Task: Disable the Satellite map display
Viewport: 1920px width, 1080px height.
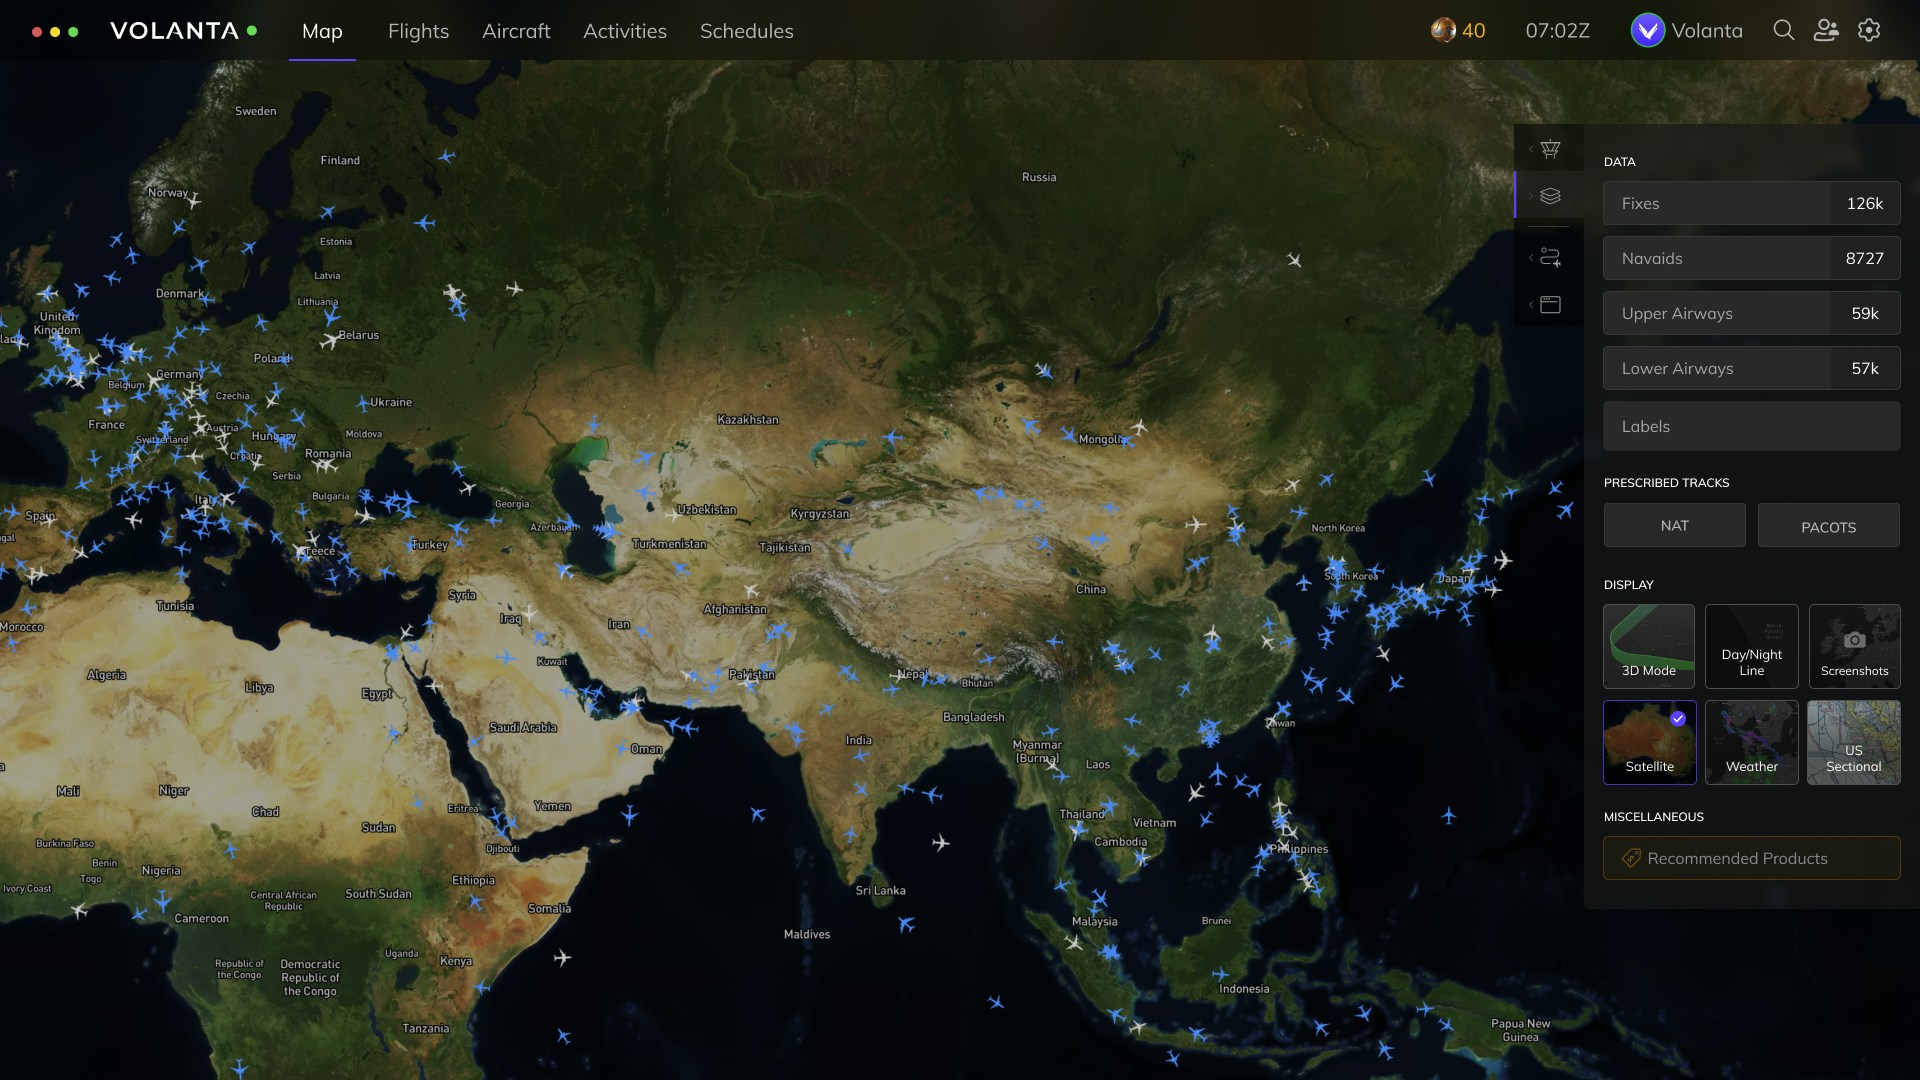Action: [1649, 742]
